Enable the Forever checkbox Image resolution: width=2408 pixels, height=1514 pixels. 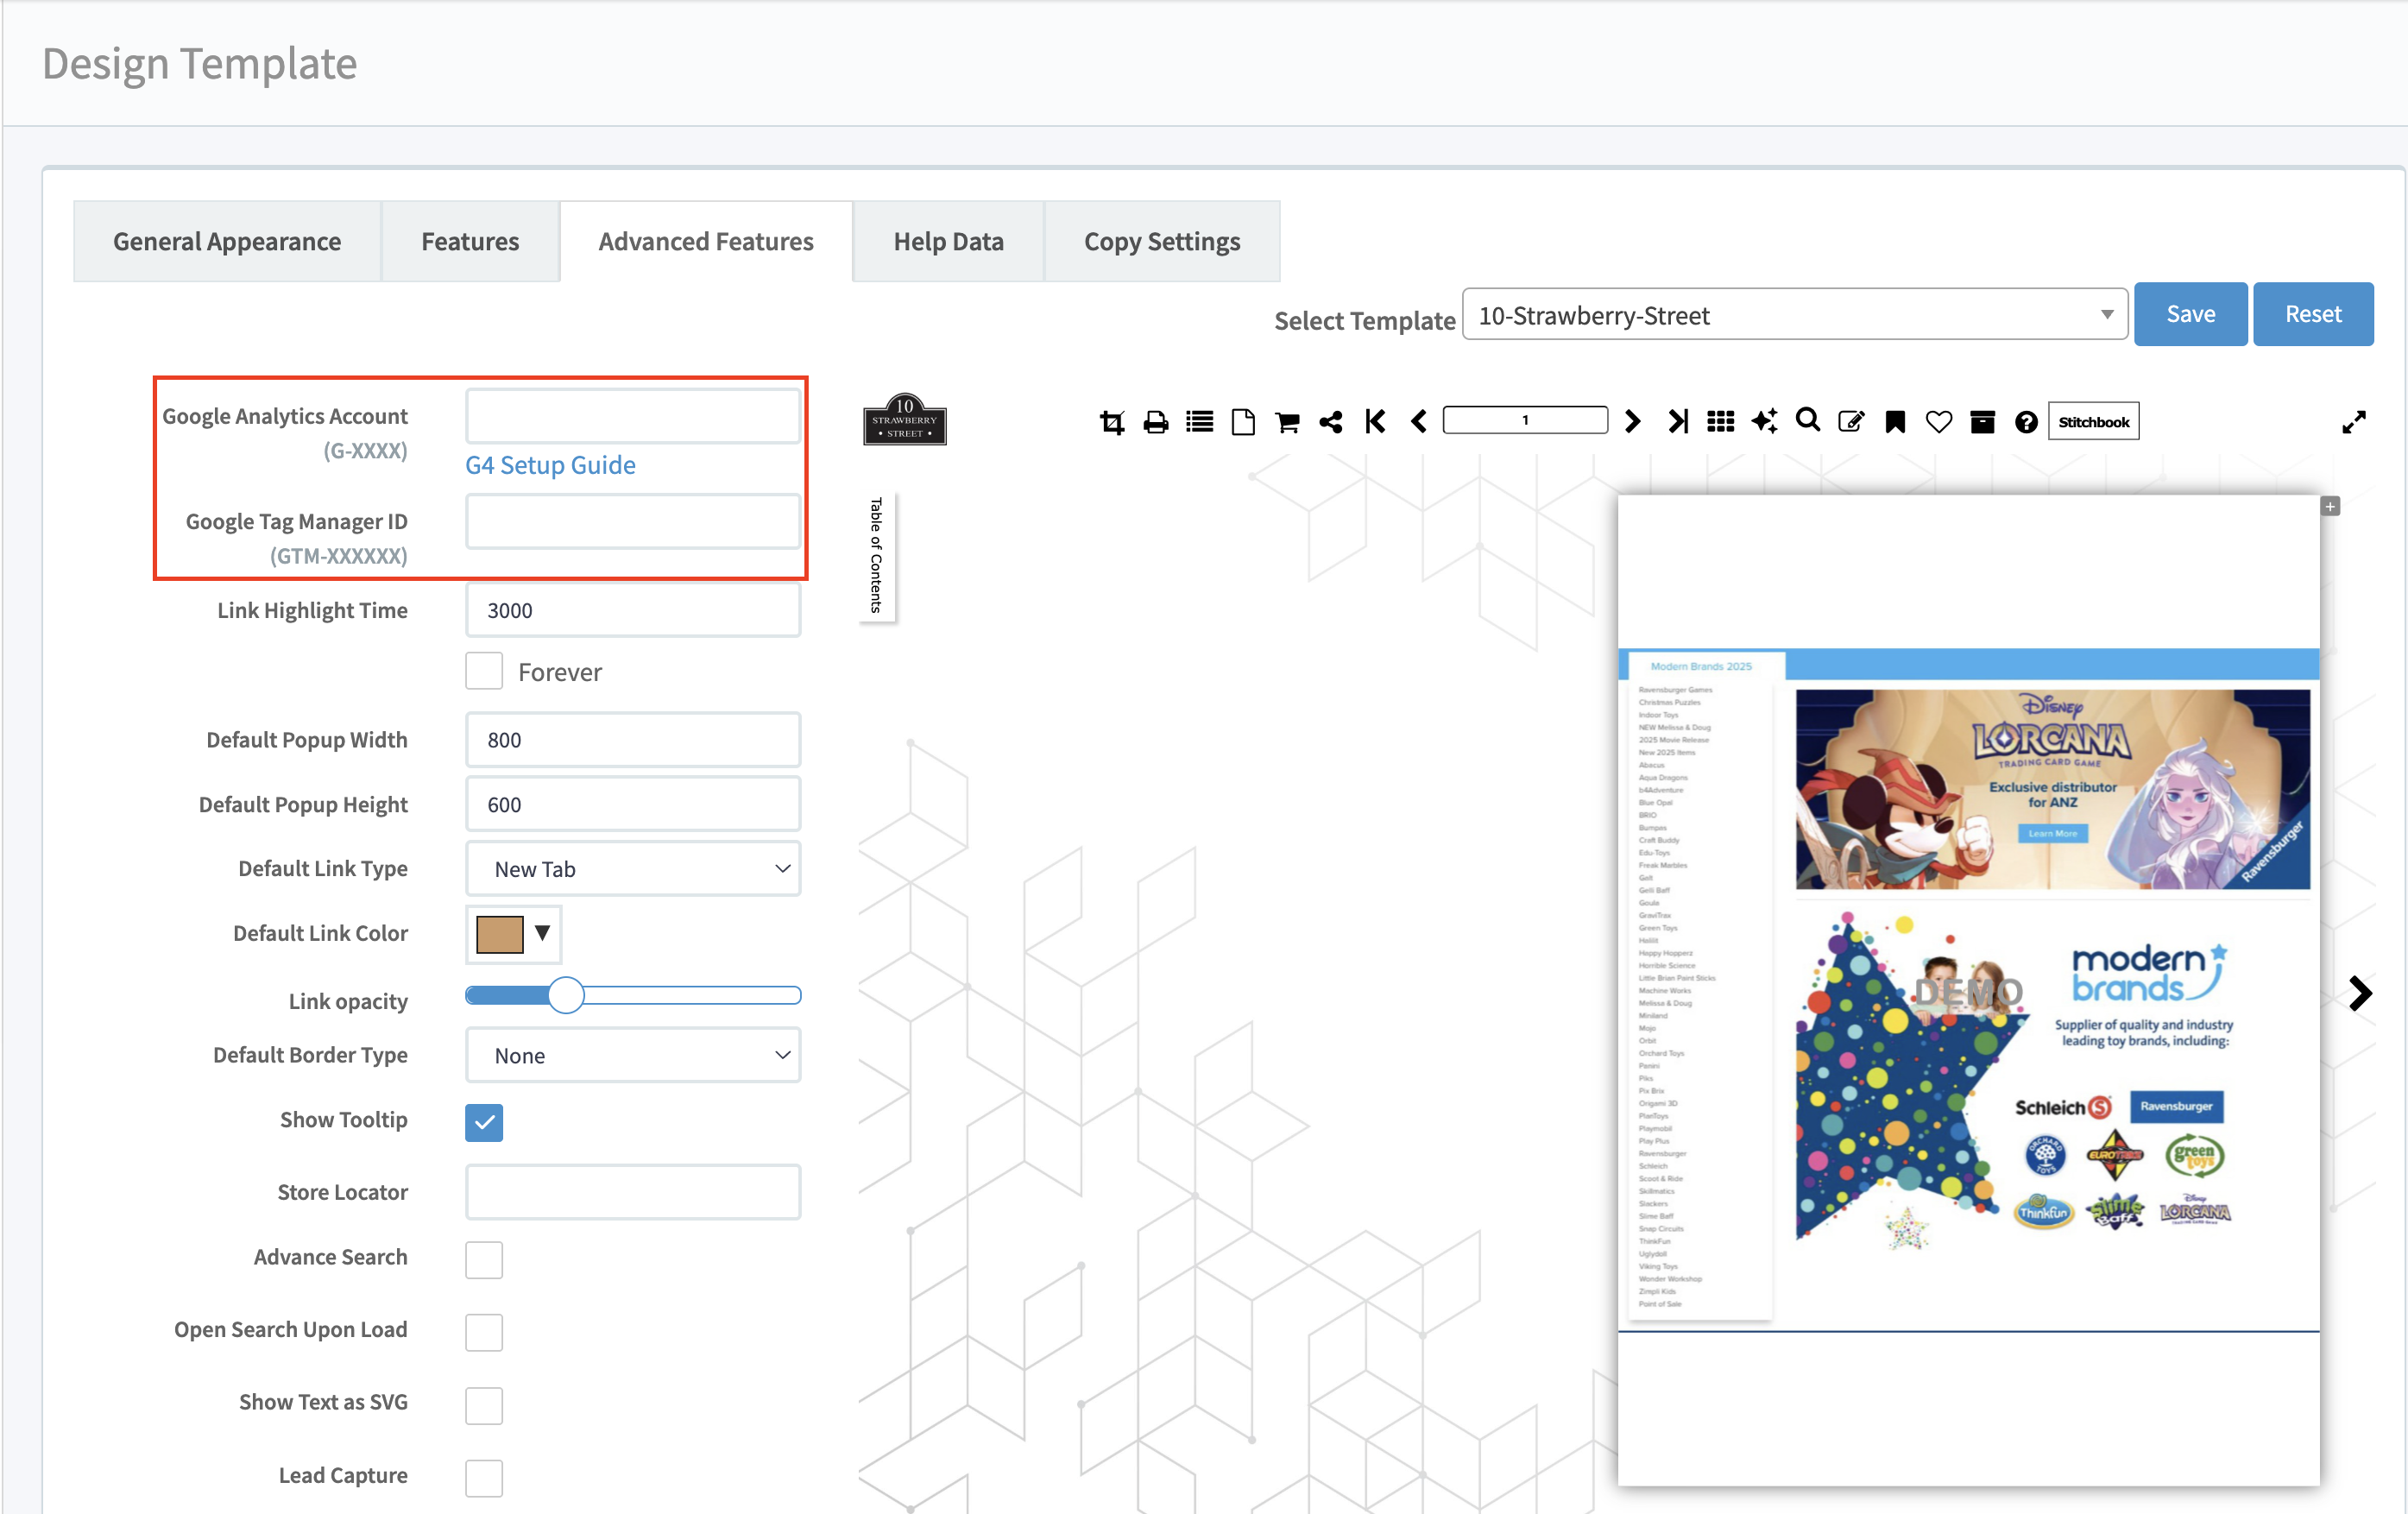(x=484, y=672)
